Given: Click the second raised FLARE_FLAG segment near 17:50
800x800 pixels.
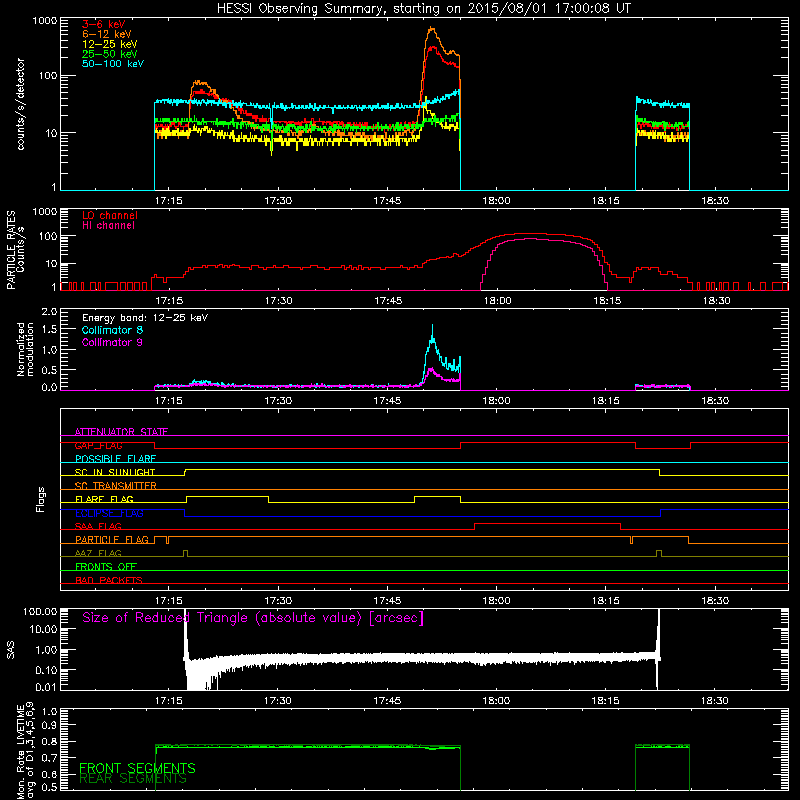Looking at the screenshot, I should pos(437,496).
